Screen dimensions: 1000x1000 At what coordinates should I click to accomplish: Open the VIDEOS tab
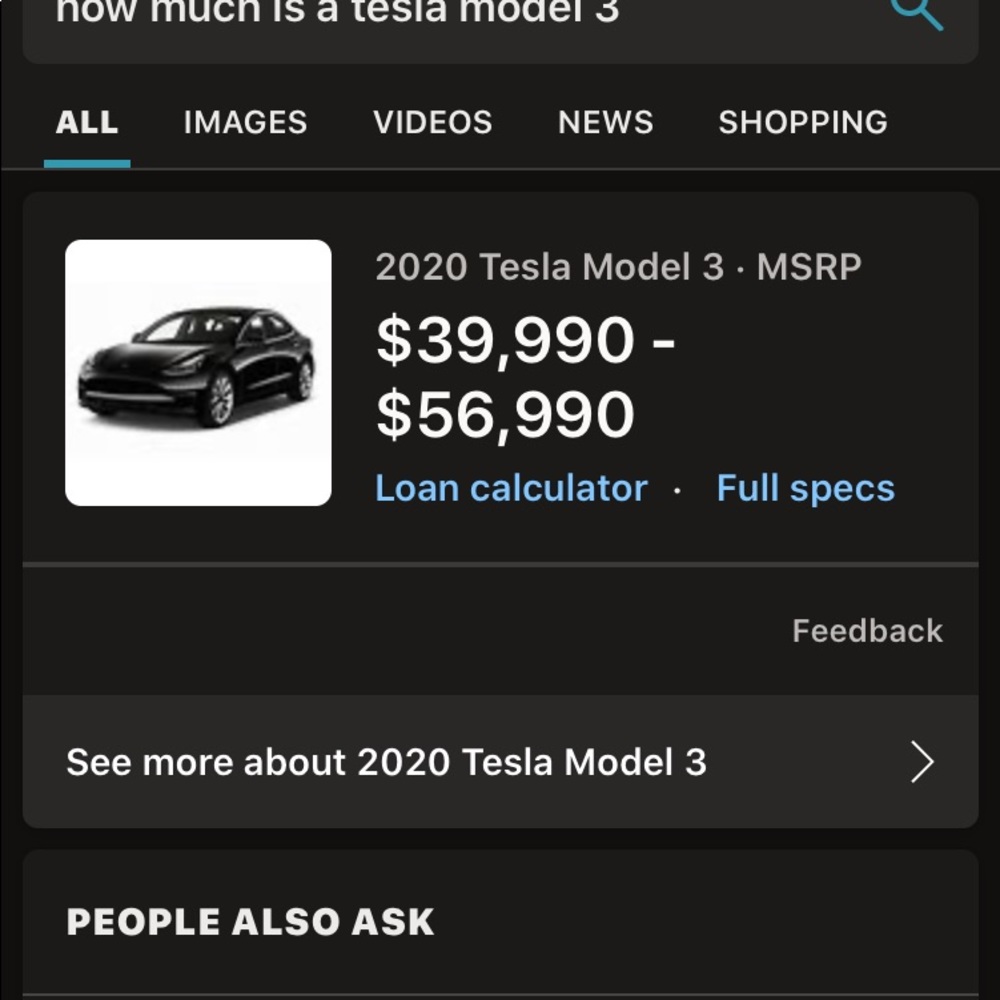432,122
